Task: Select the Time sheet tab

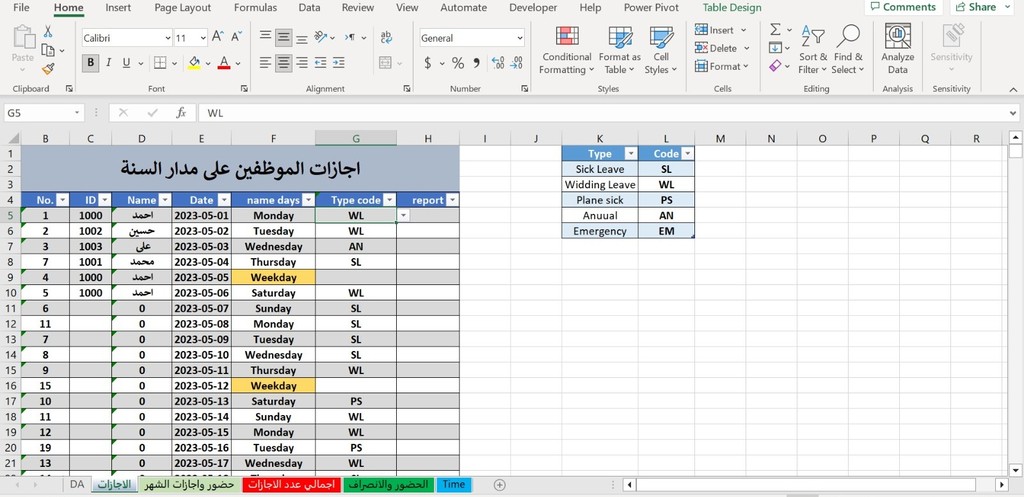Action: [x=454, y=485]
